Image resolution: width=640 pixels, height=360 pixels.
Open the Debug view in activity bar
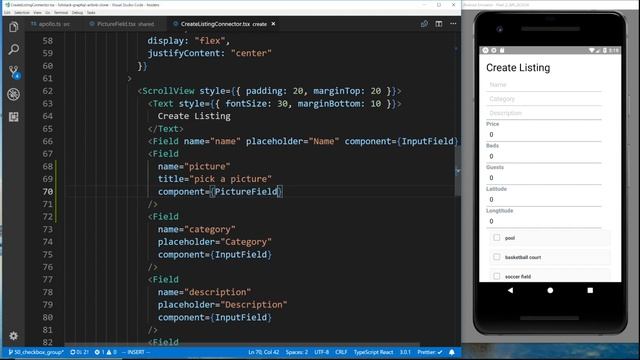tap(13, 94)
